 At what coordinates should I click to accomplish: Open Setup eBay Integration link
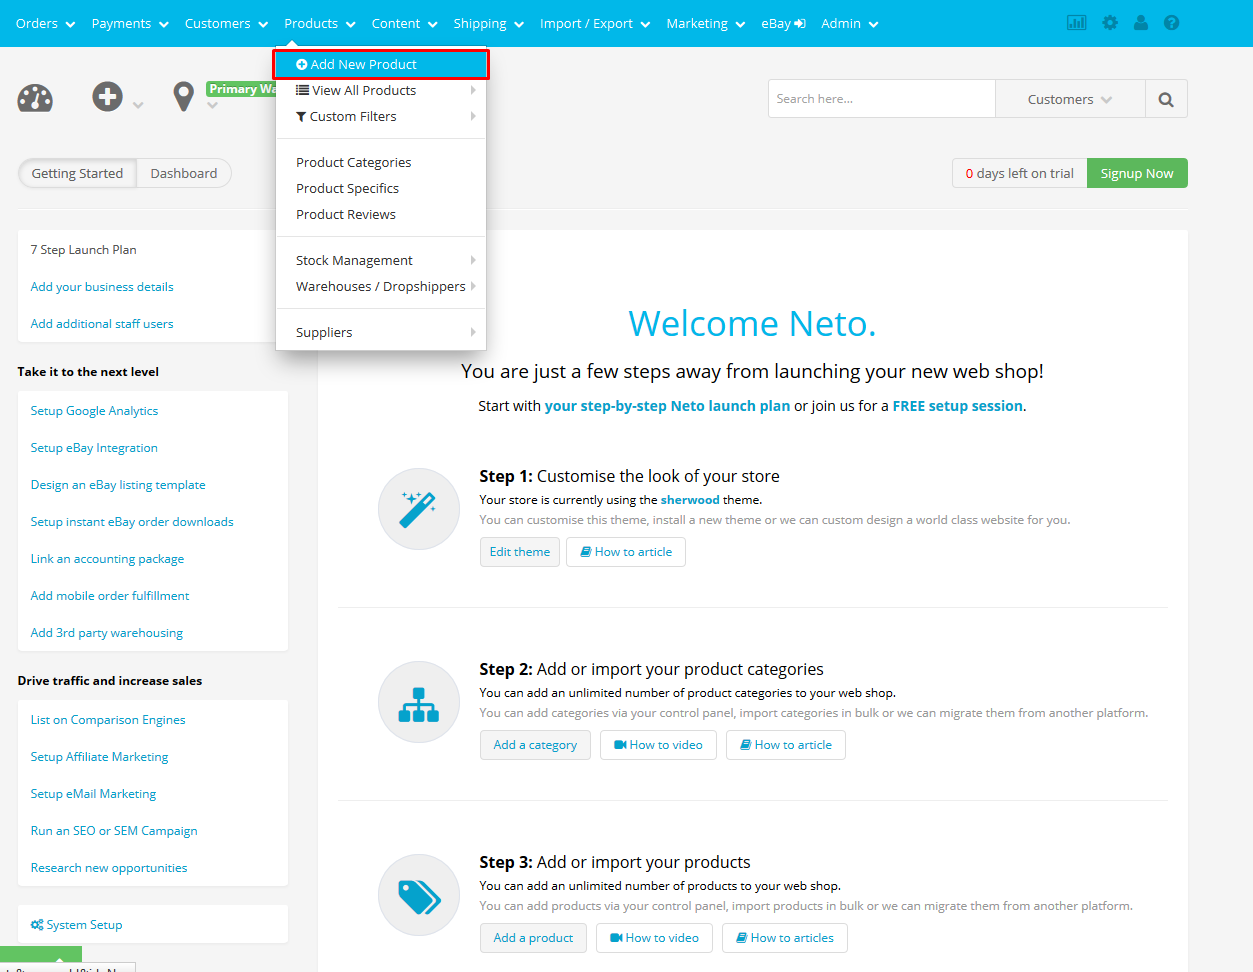tap(94, 448)
